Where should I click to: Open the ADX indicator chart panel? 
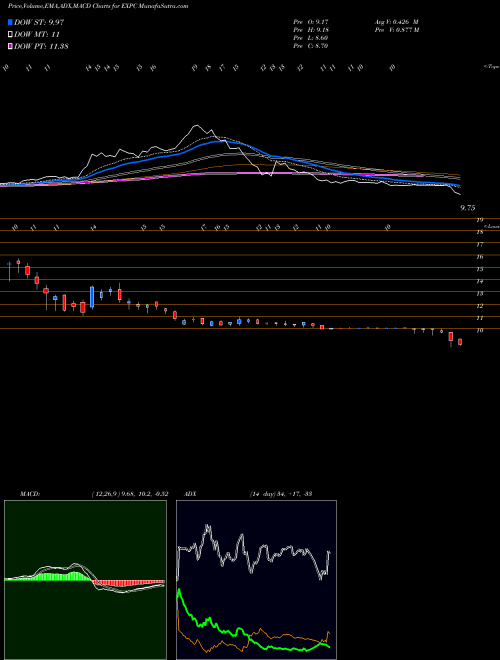256,580
